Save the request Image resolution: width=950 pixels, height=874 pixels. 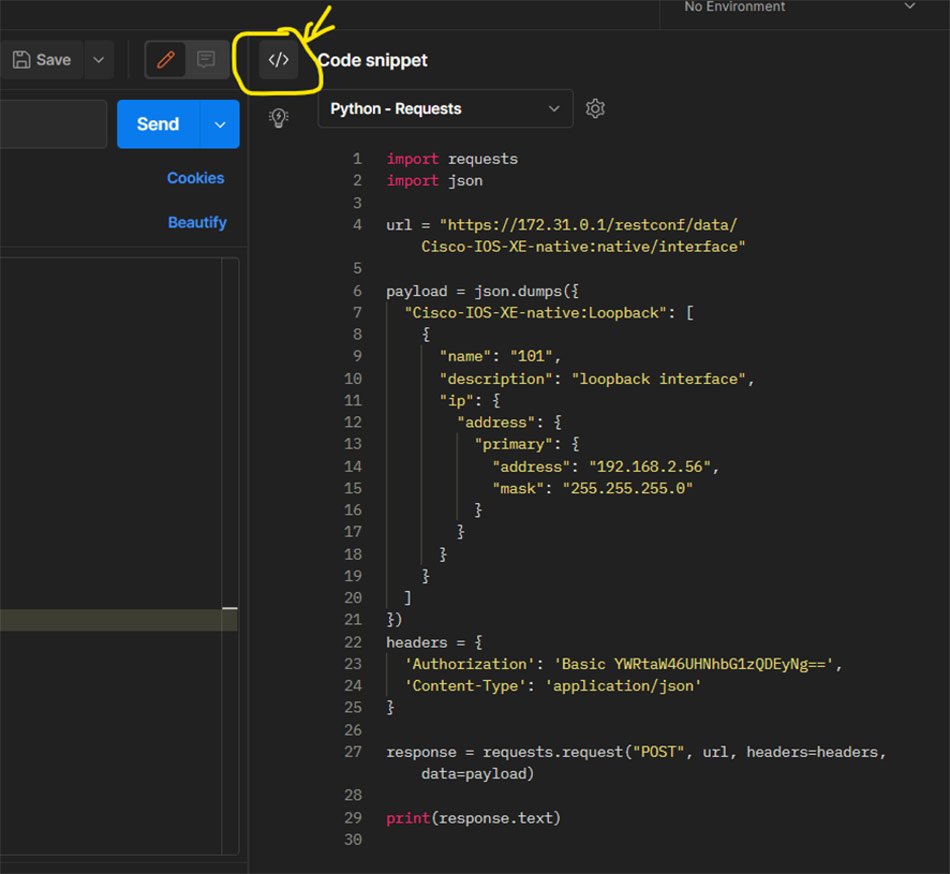point(42,60)
